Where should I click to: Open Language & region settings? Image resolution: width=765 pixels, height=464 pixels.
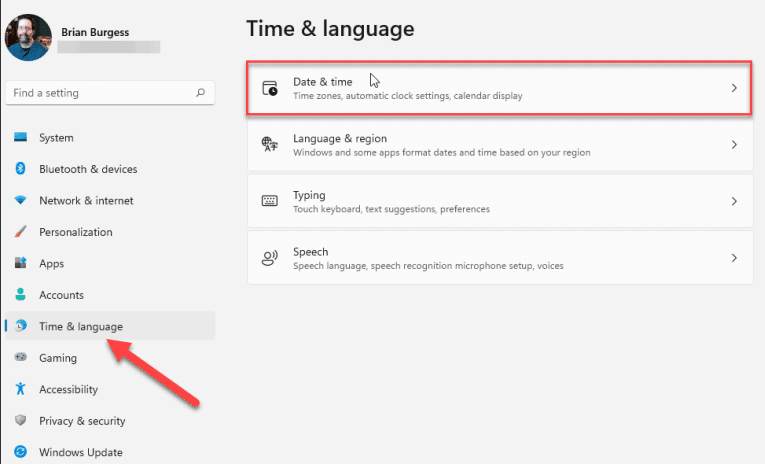500,144
